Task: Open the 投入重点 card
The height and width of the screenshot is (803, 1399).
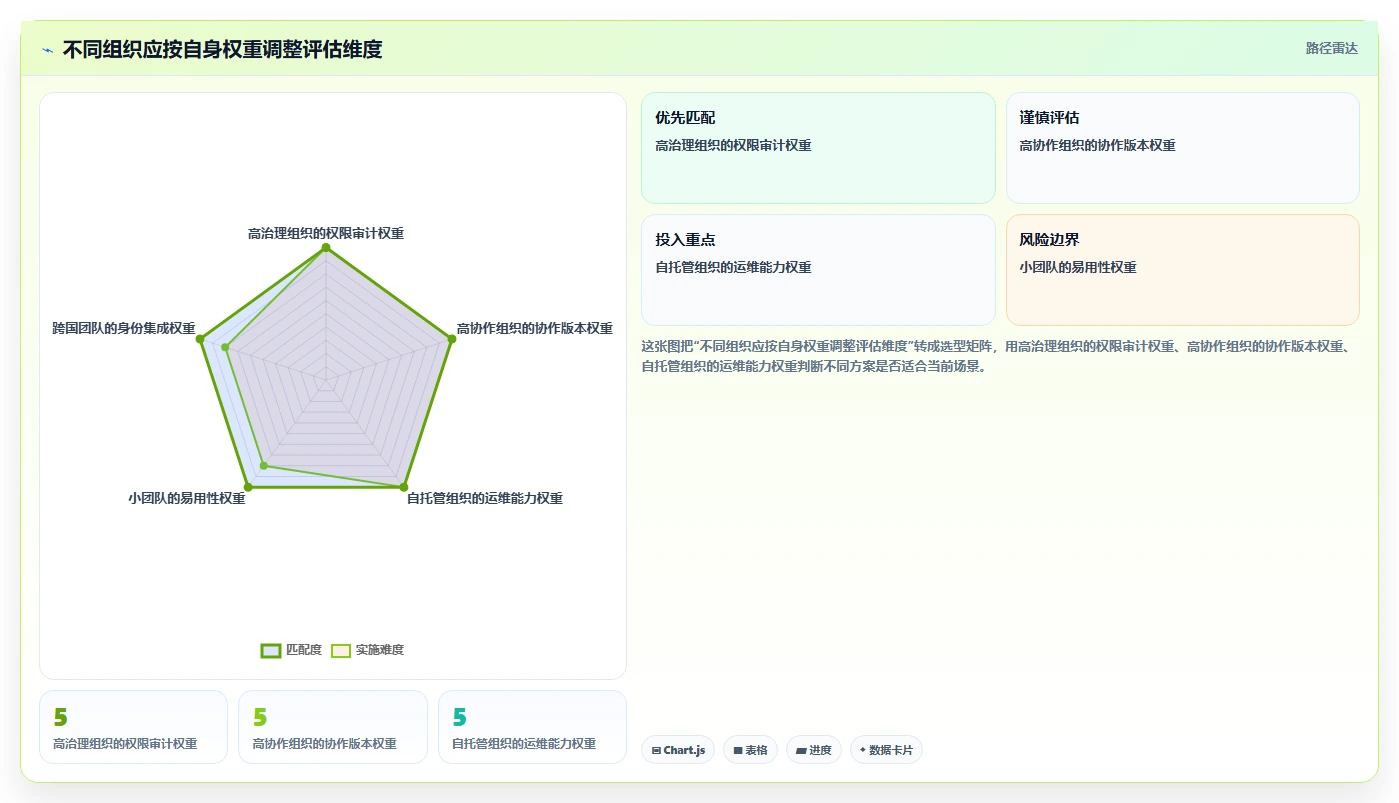Action: 818,270
